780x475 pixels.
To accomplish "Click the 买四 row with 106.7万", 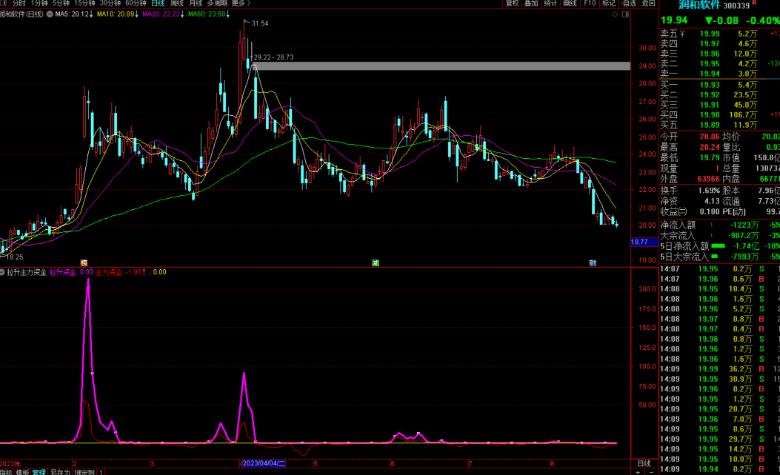I will [x=719, y=115].
